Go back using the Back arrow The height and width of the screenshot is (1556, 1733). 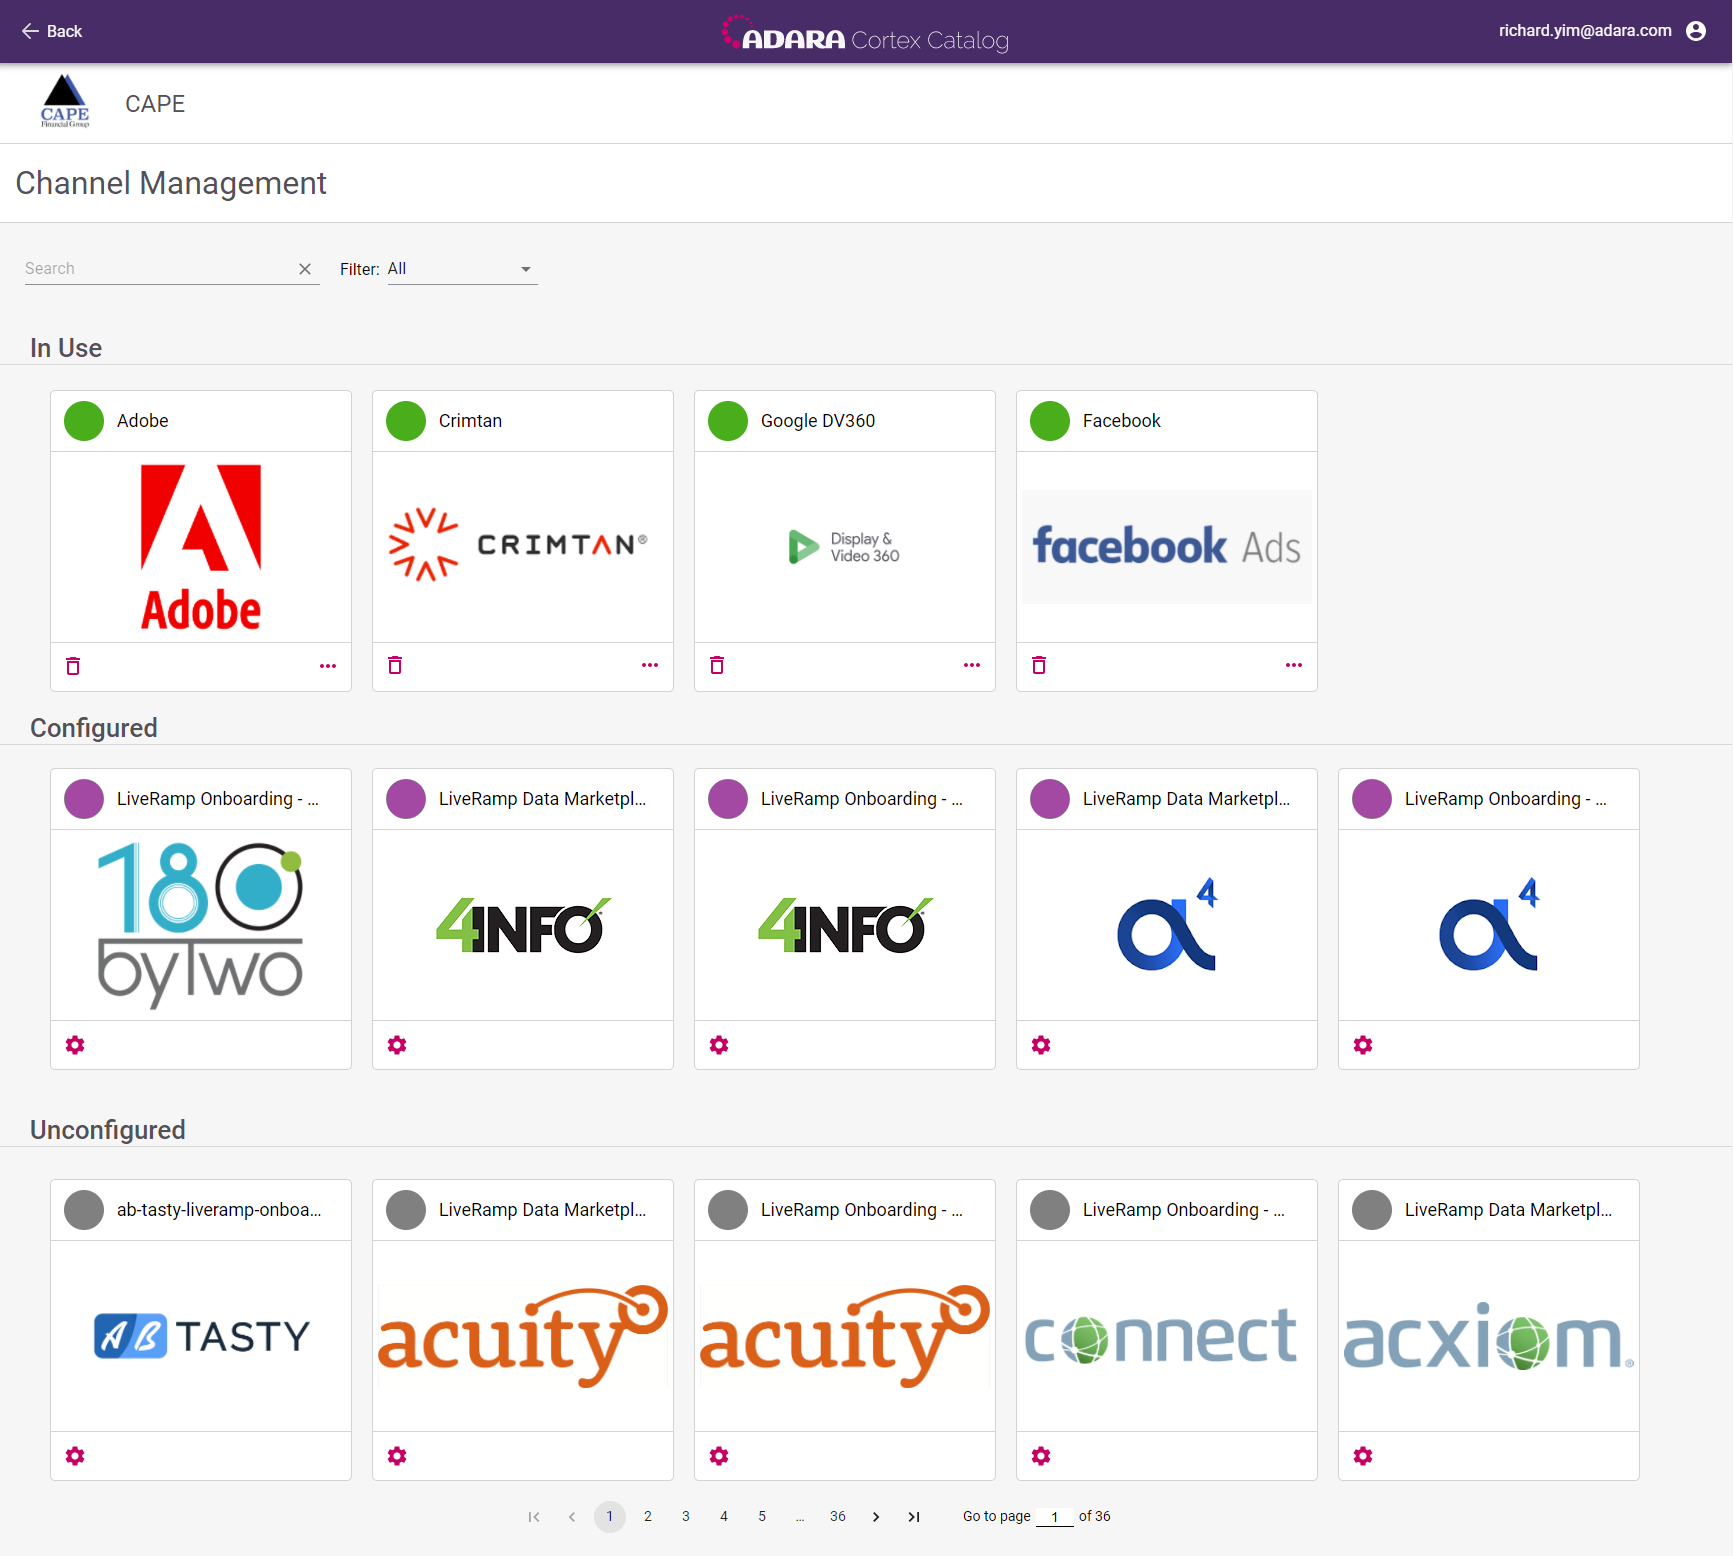click(52, 31)
